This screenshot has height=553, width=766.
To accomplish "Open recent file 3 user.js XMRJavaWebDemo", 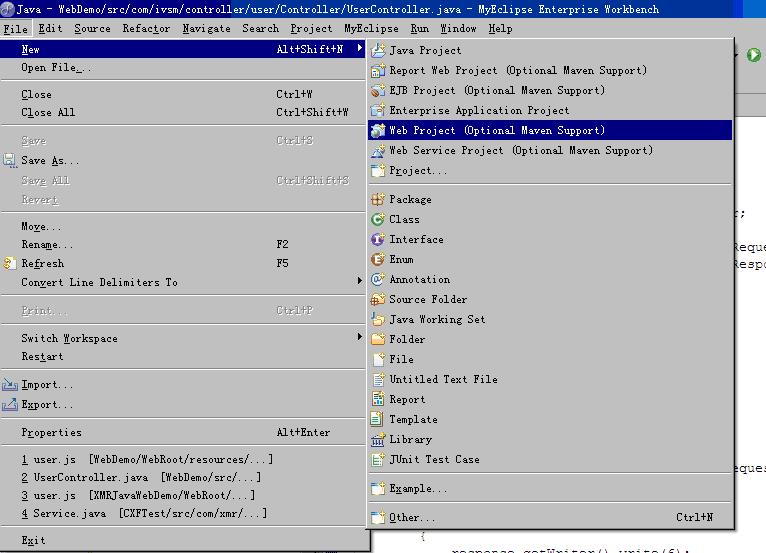I will [183, 495].
